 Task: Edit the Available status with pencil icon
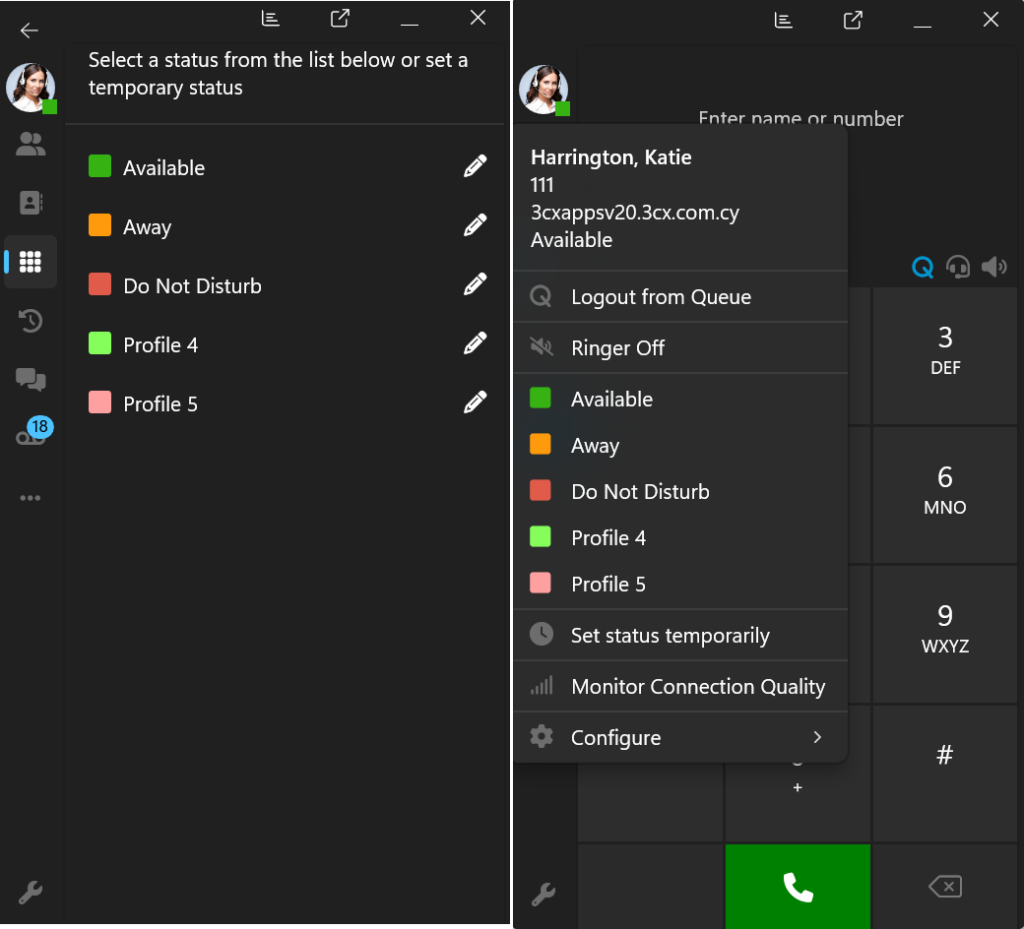tap(475, 166)
